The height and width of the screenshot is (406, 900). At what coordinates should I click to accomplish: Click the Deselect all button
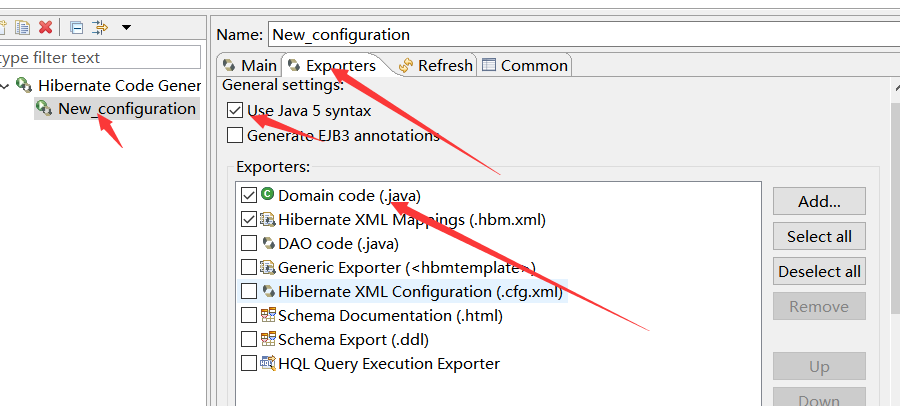[819, 271]
